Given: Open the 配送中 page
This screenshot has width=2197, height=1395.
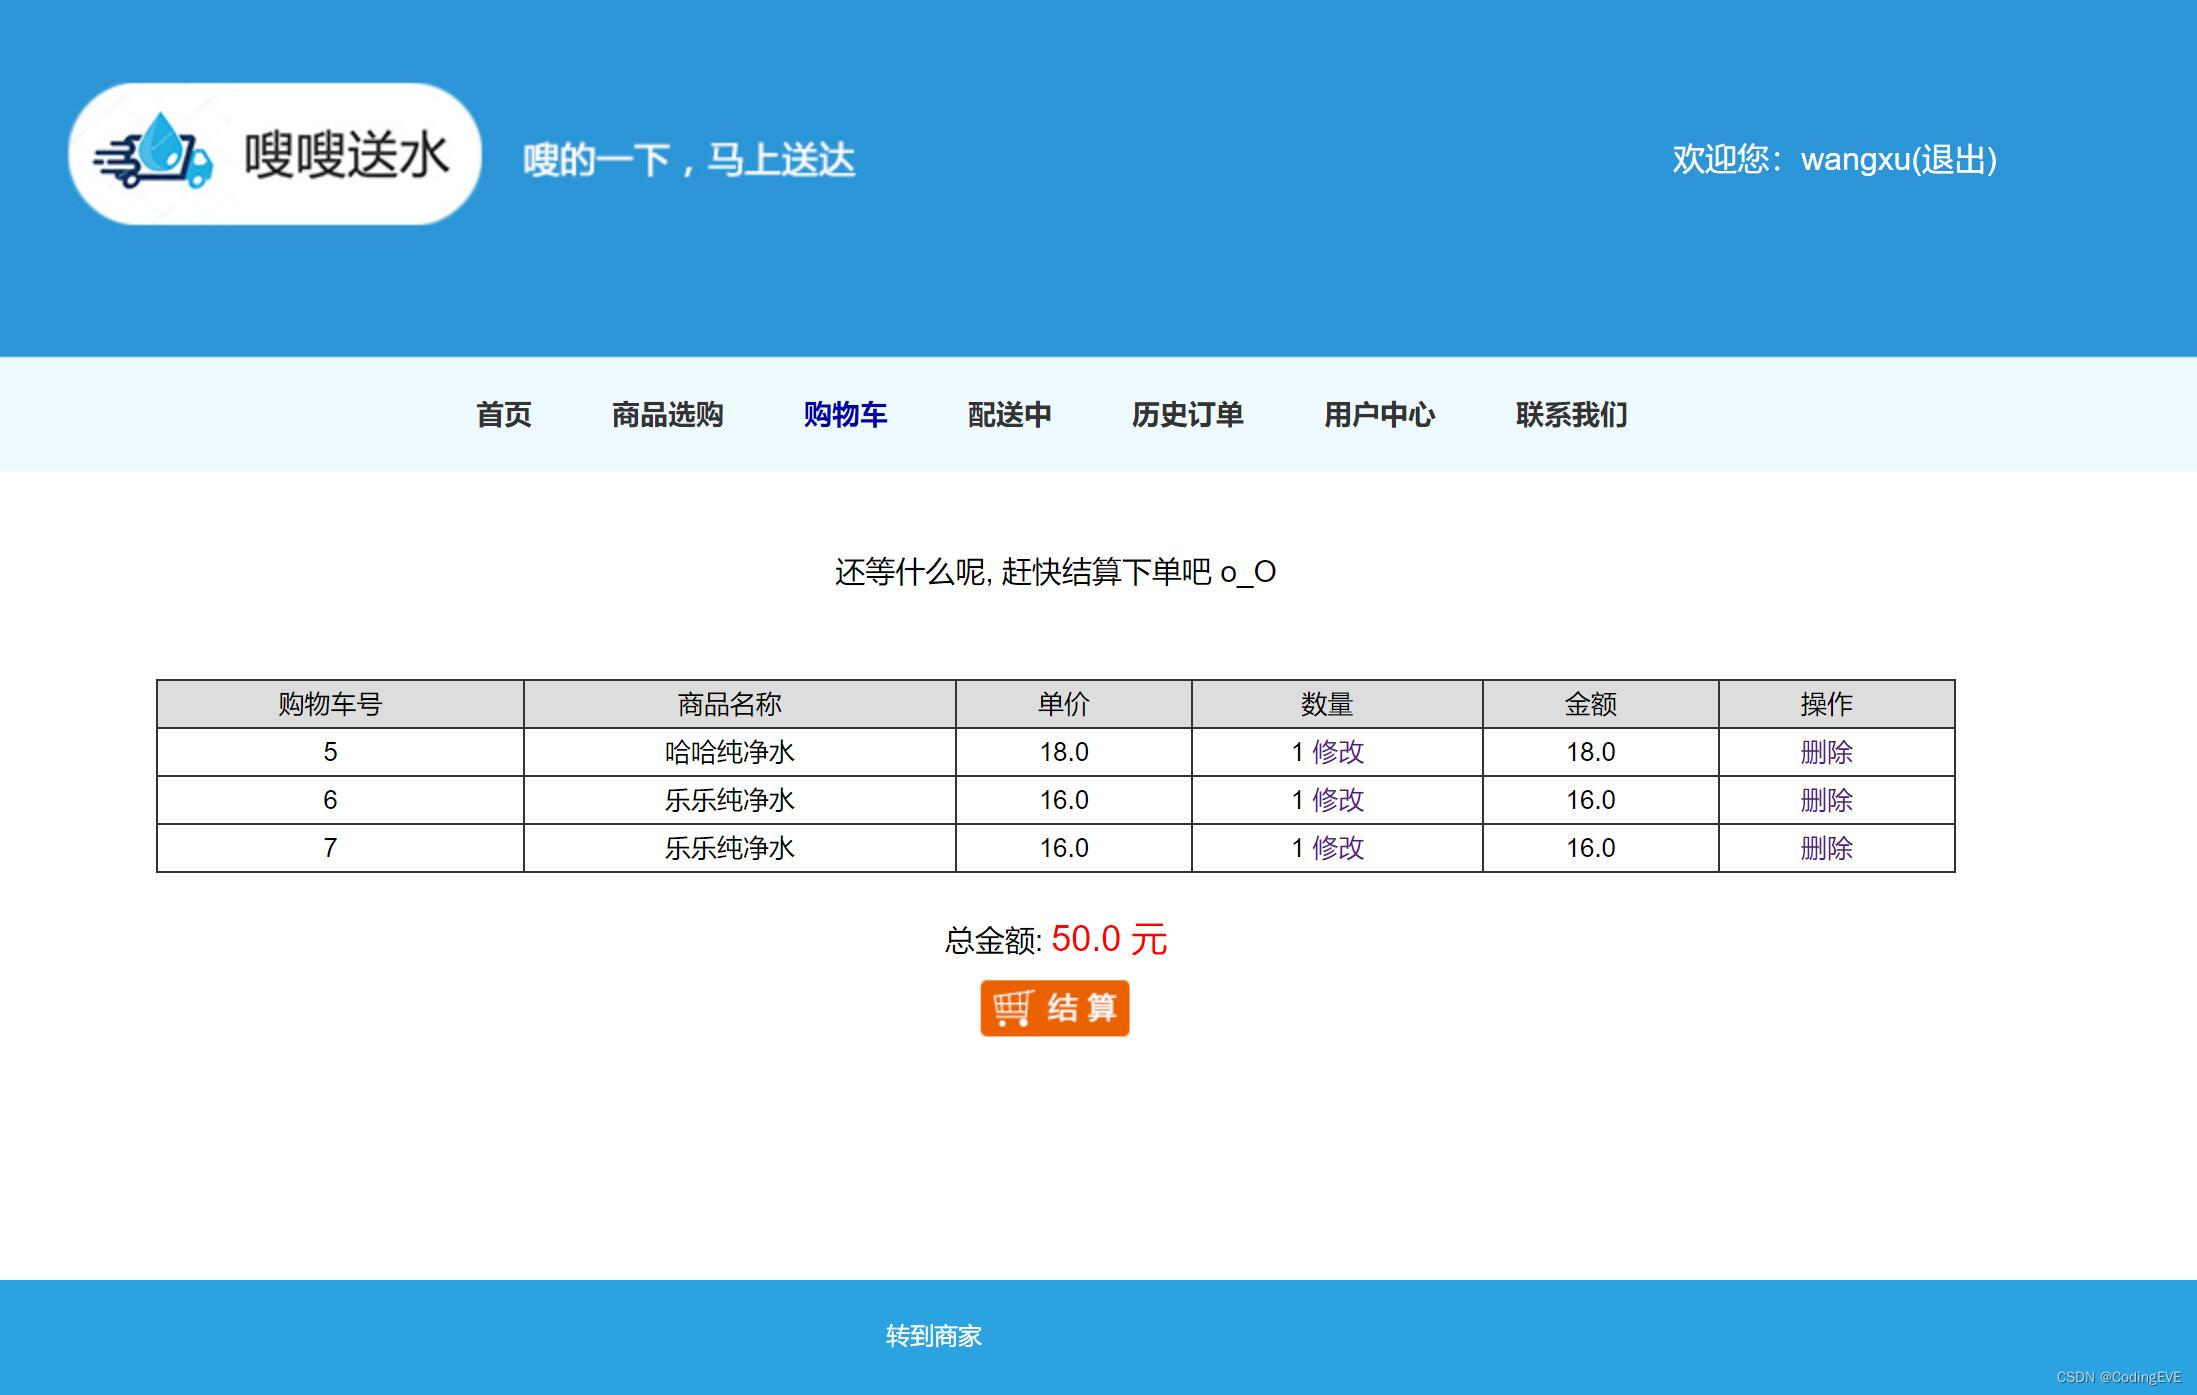Looking at the screenshot, I should point(1008,414).
